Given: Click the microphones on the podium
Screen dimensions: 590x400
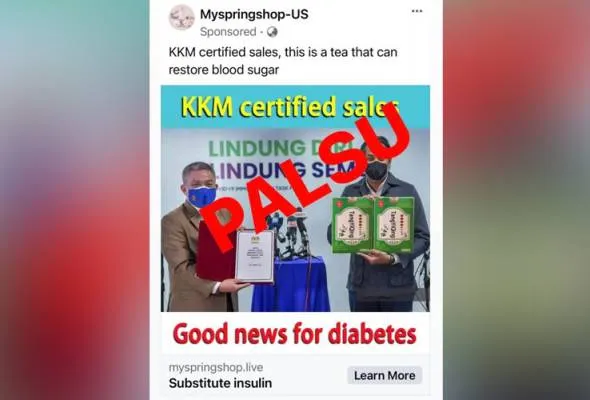Looking at the screenshot, I should tap(292, 232).
